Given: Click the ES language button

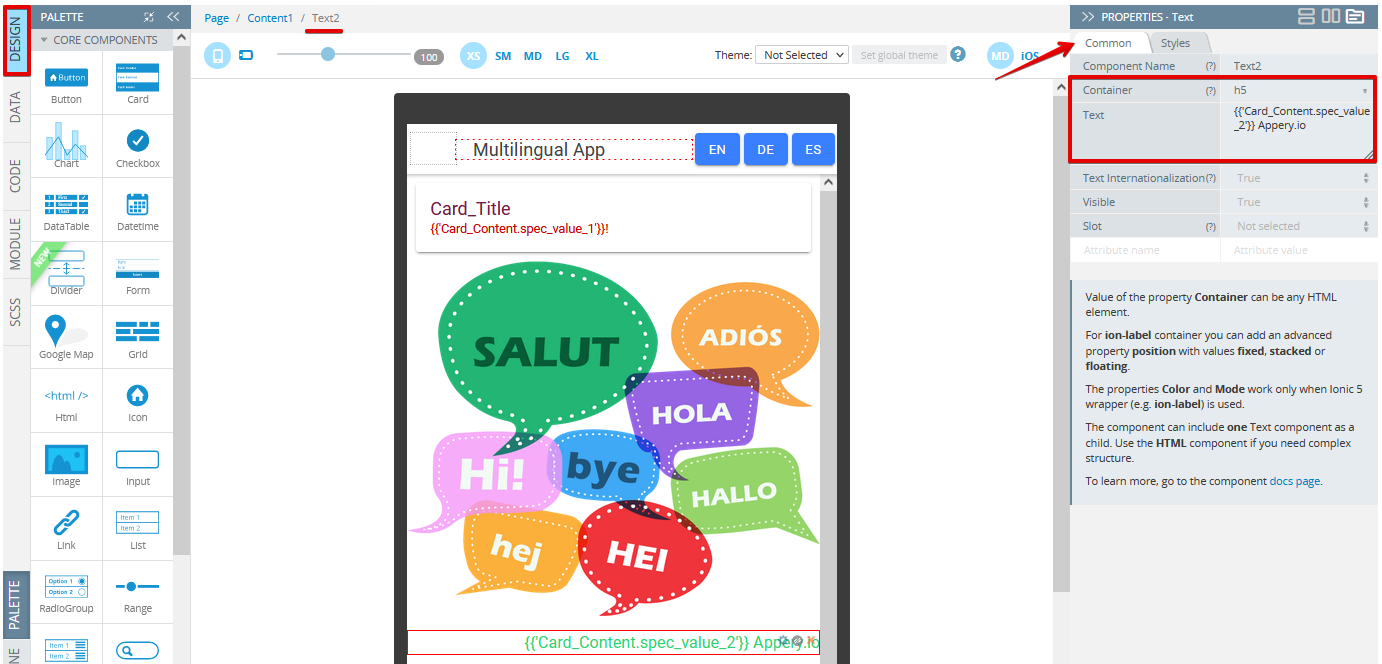Looking at the screenshot, I should [x=813, y=150].
